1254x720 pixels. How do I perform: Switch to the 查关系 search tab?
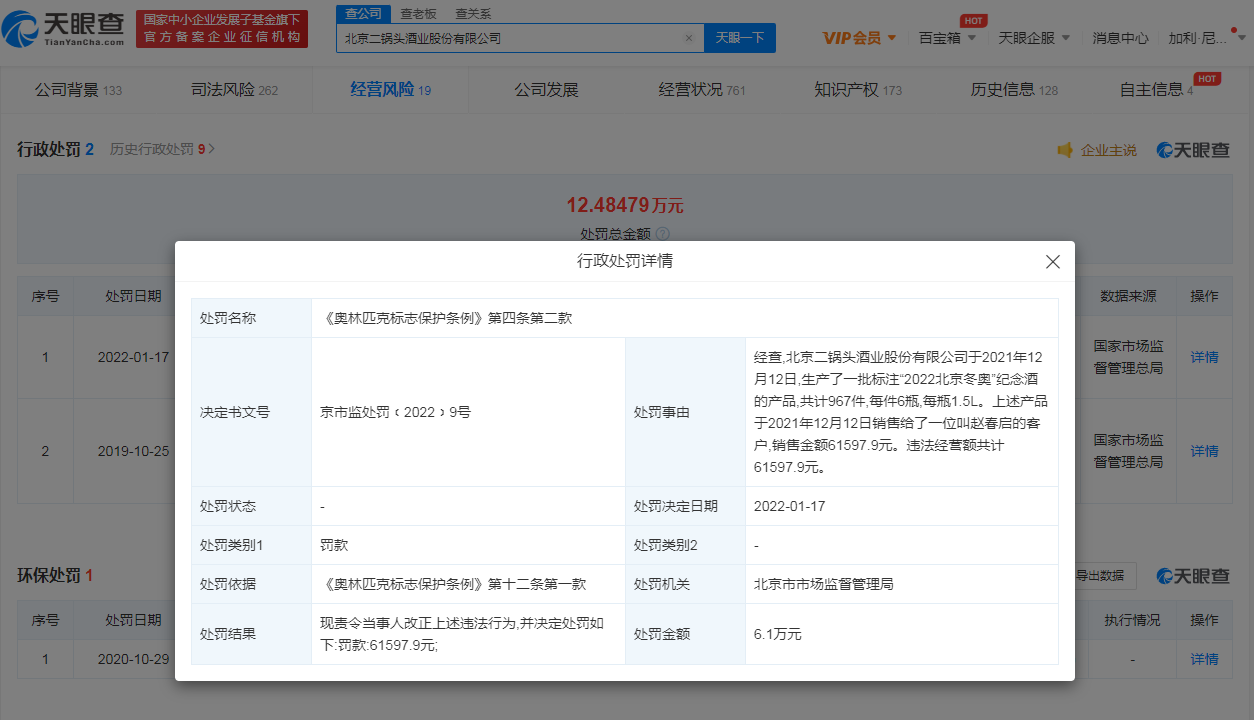pyautogui.click(x=472, y=14)
